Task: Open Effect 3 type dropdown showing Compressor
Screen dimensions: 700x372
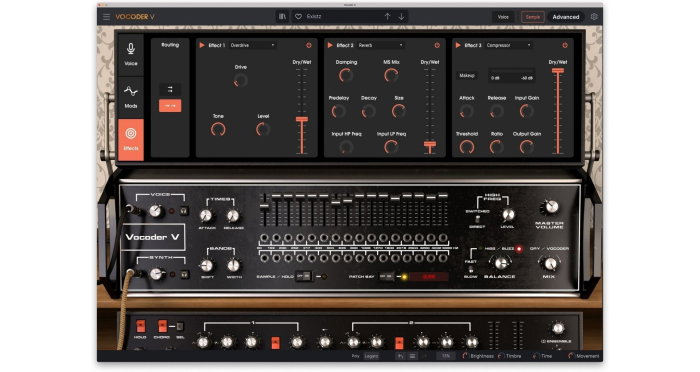Action: [509, 46]
